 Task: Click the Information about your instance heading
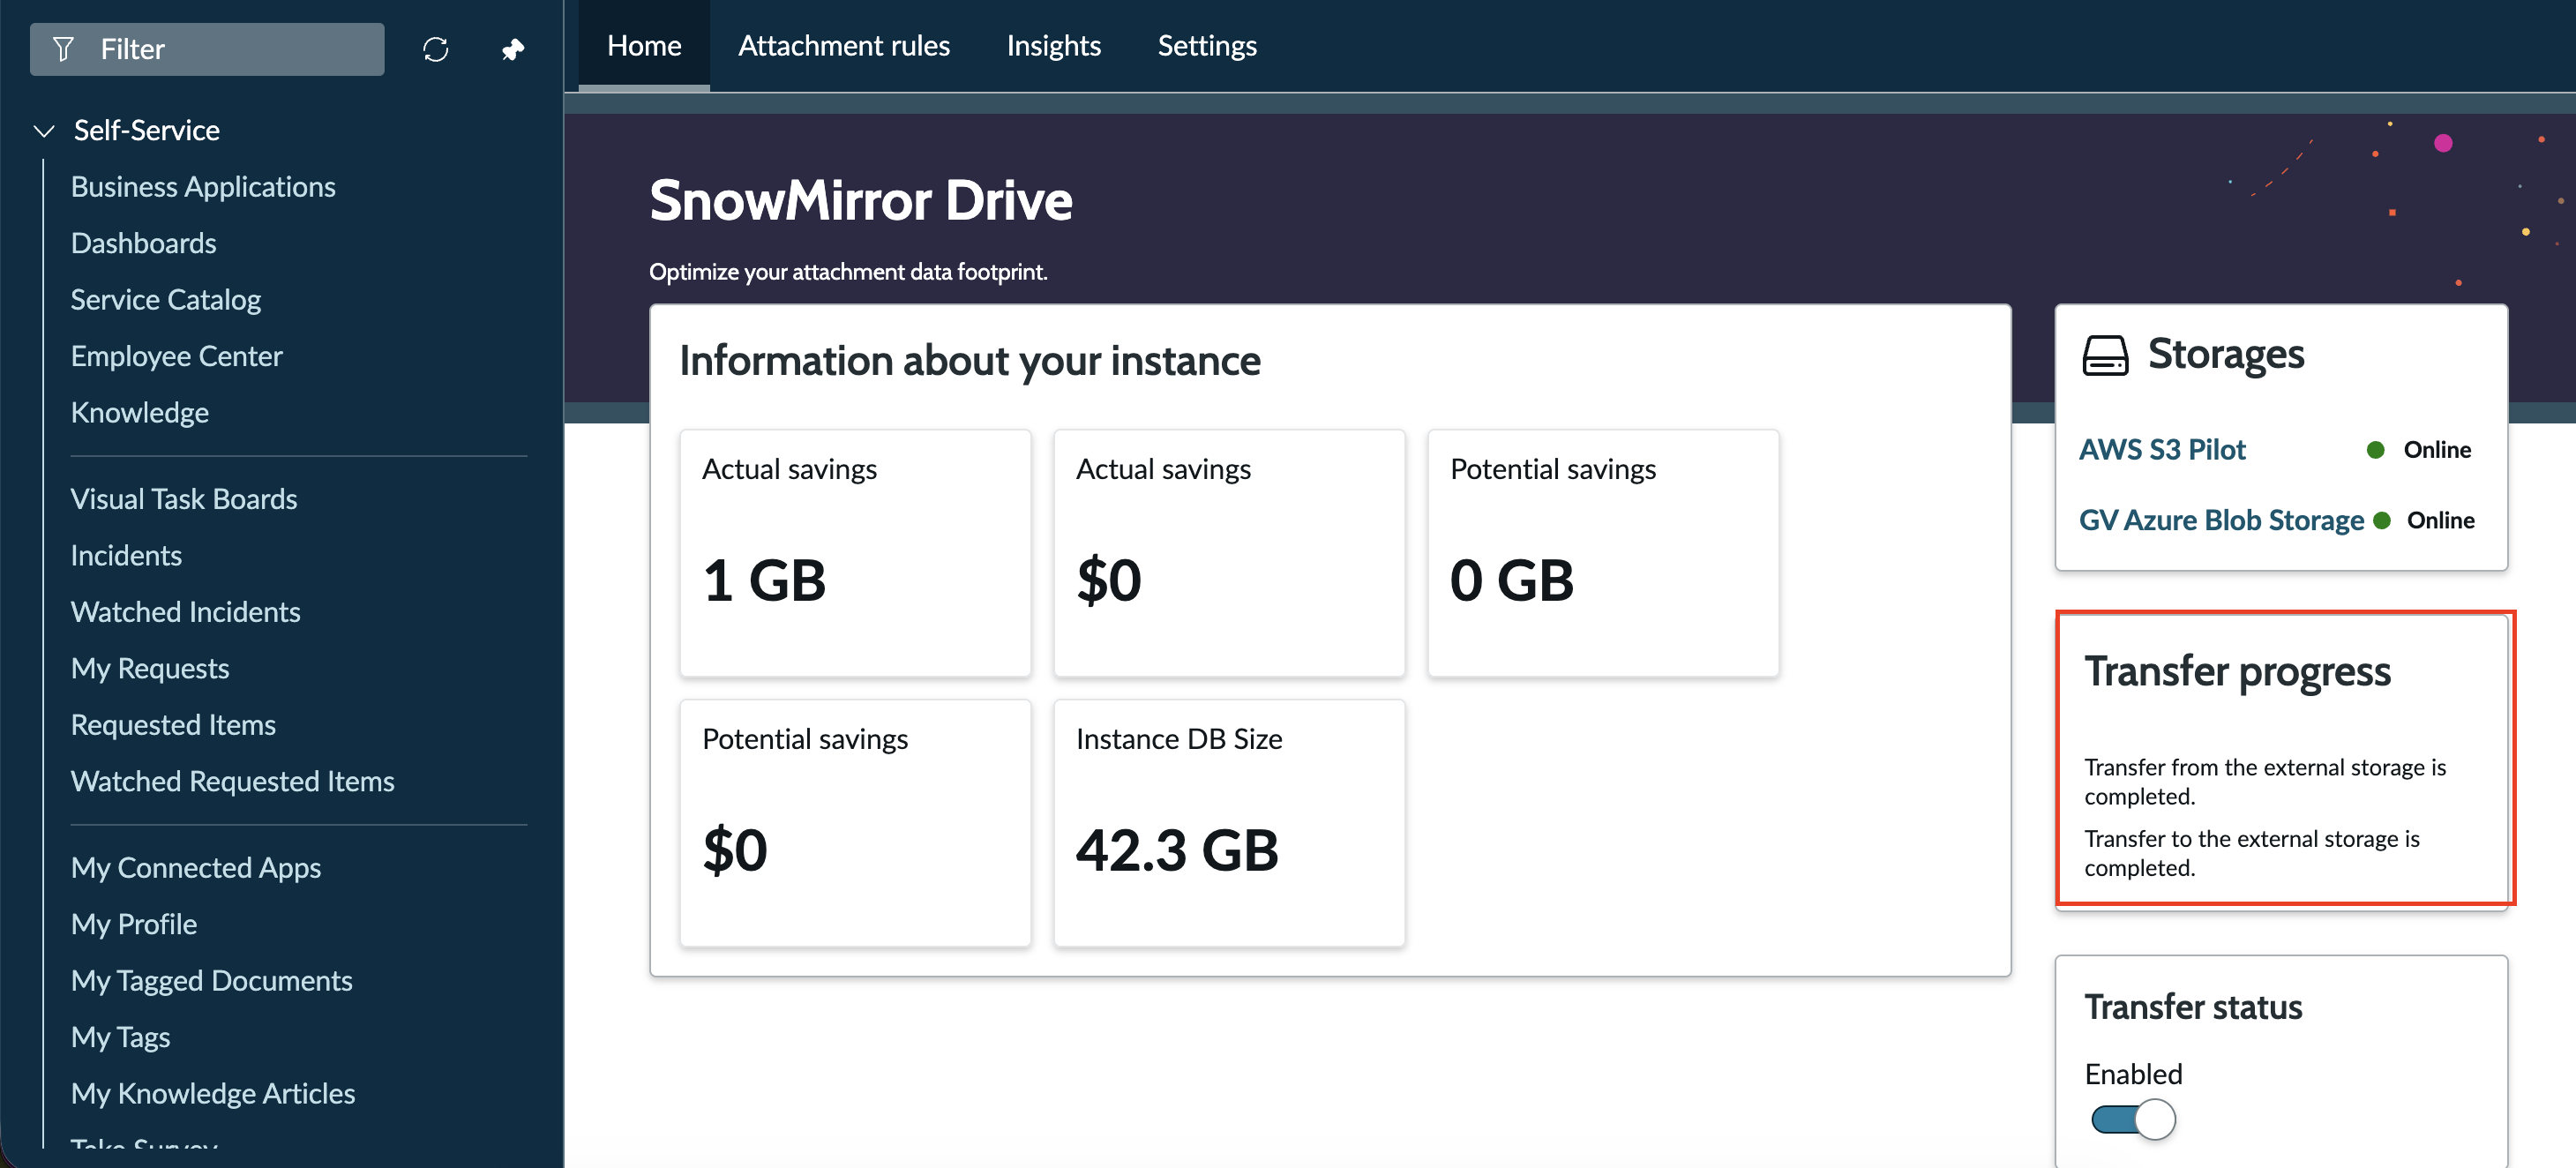pos(969,361)
